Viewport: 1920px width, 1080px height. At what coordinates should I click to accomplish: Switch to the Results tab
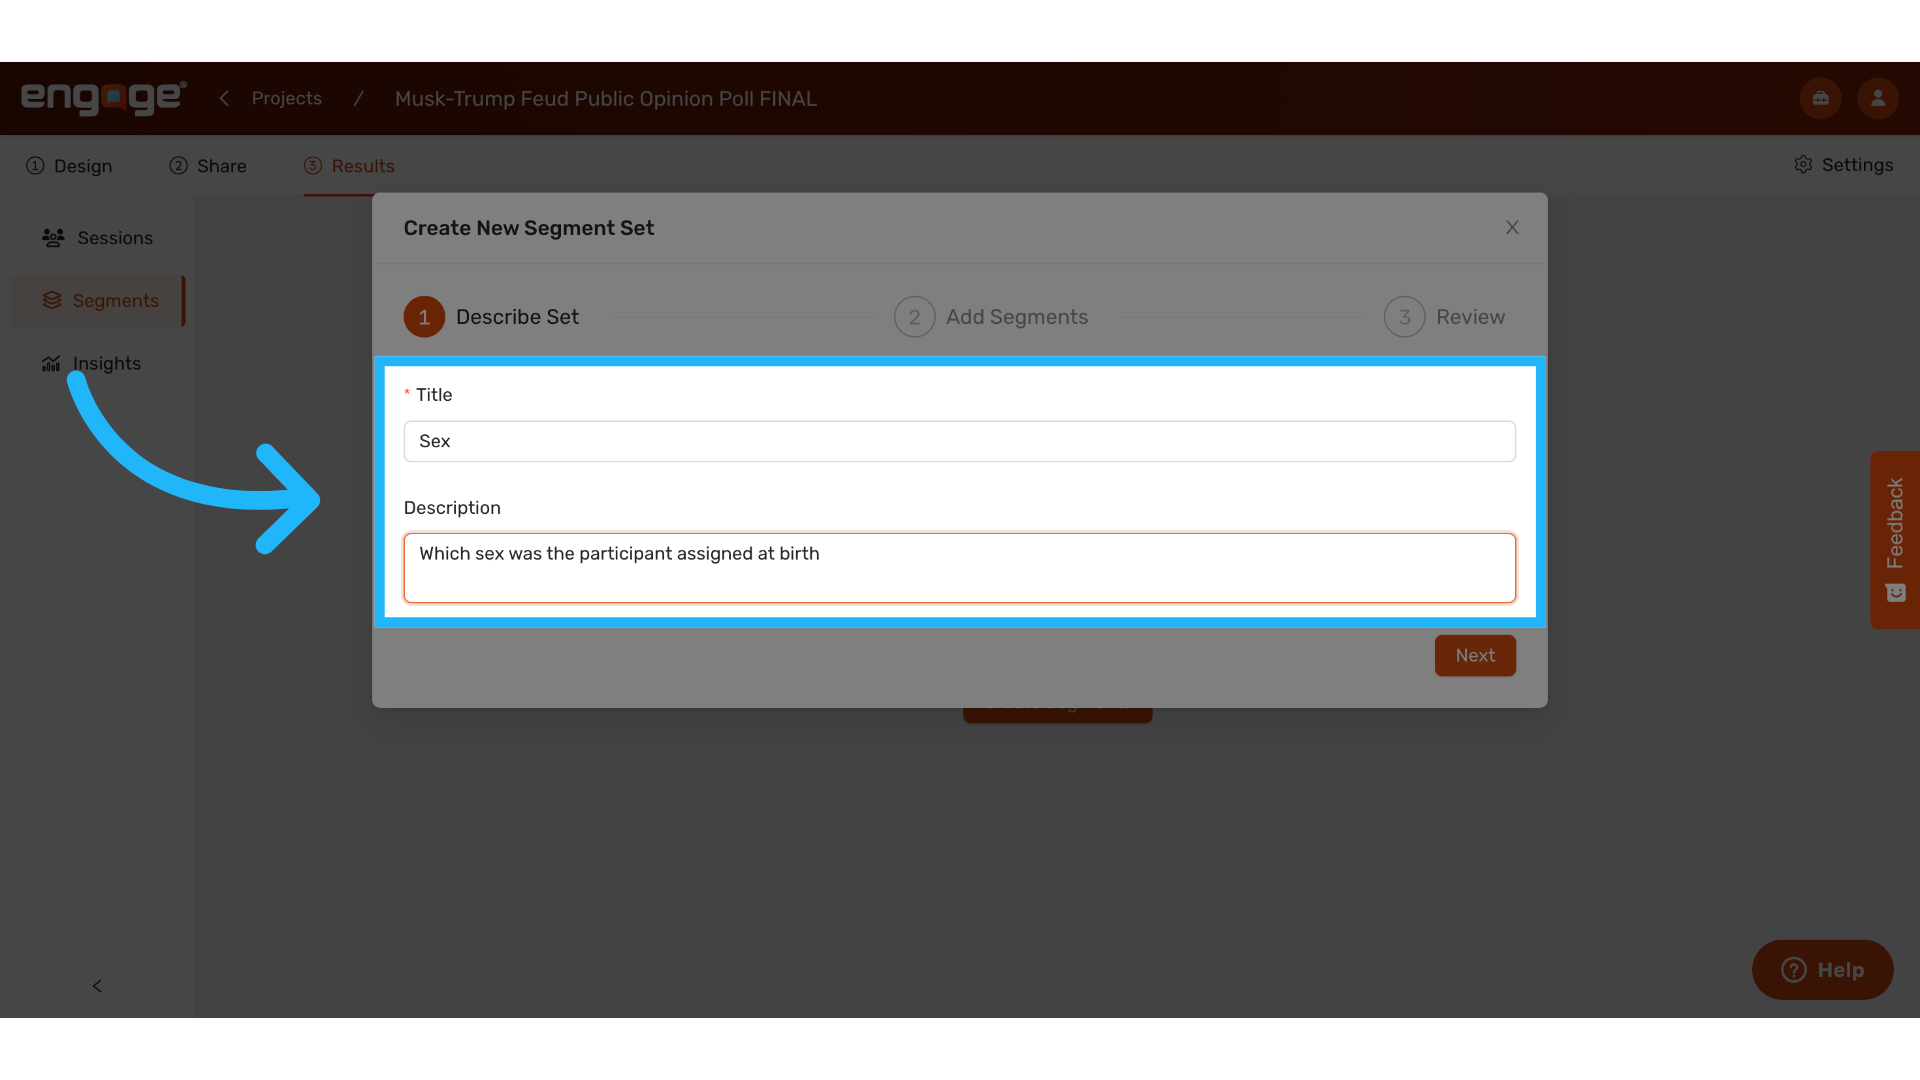(x=349, y=166)
